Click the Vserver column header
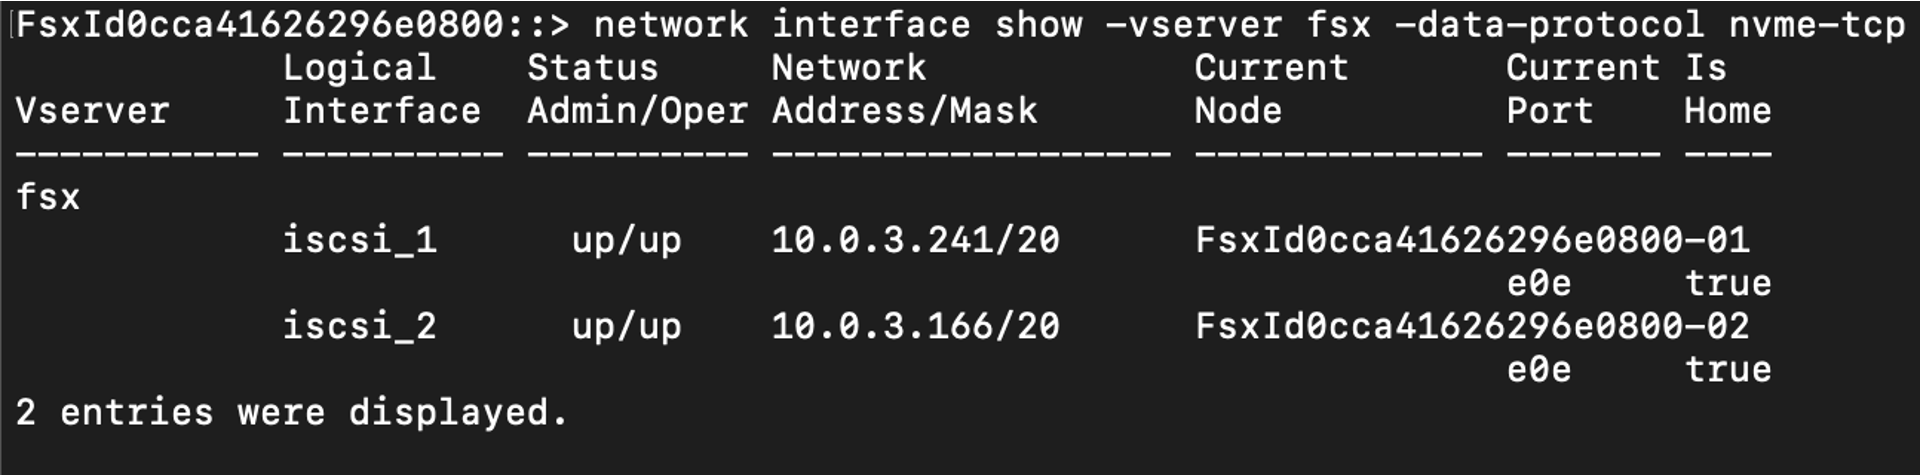Screen dimensions: 1920x476 92,110
